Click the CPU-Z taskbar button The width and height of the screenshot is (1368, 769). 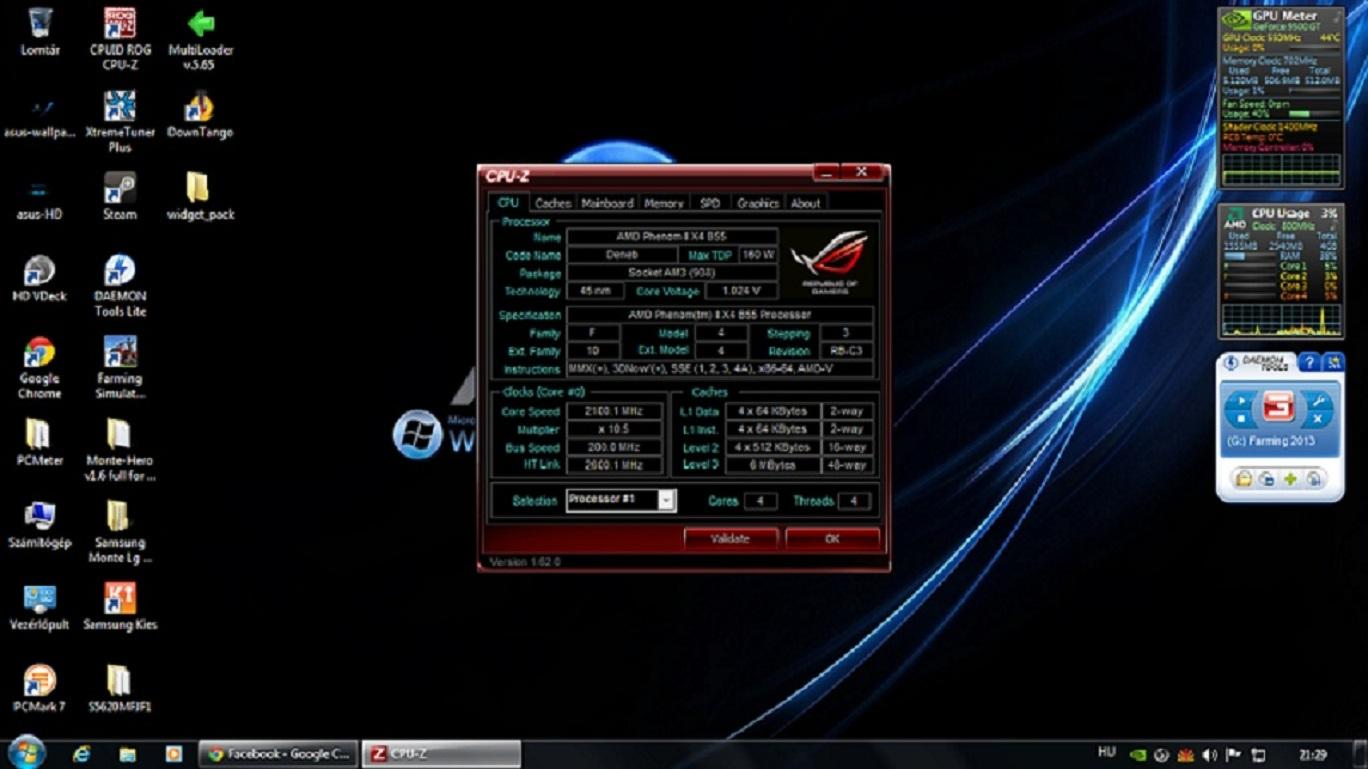pyautogui.click(x=441, y=754)
